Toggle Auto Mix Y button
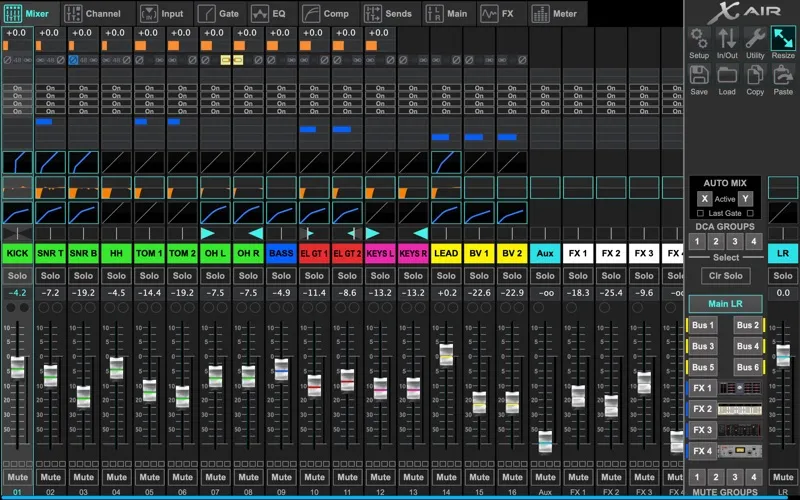This screenshot has height=500, width=800. coord(745,199)
